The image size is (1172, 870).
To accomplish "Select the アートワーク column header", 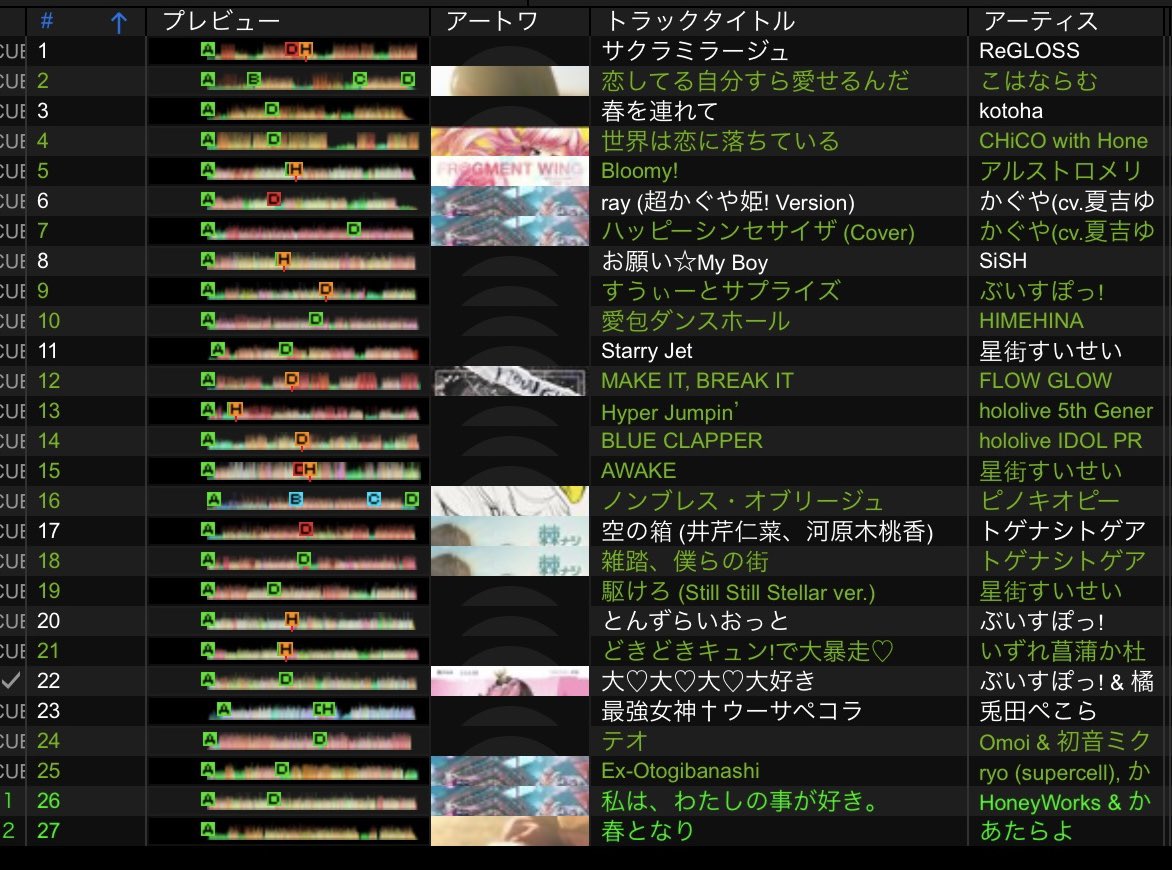I will pos(491,21).
